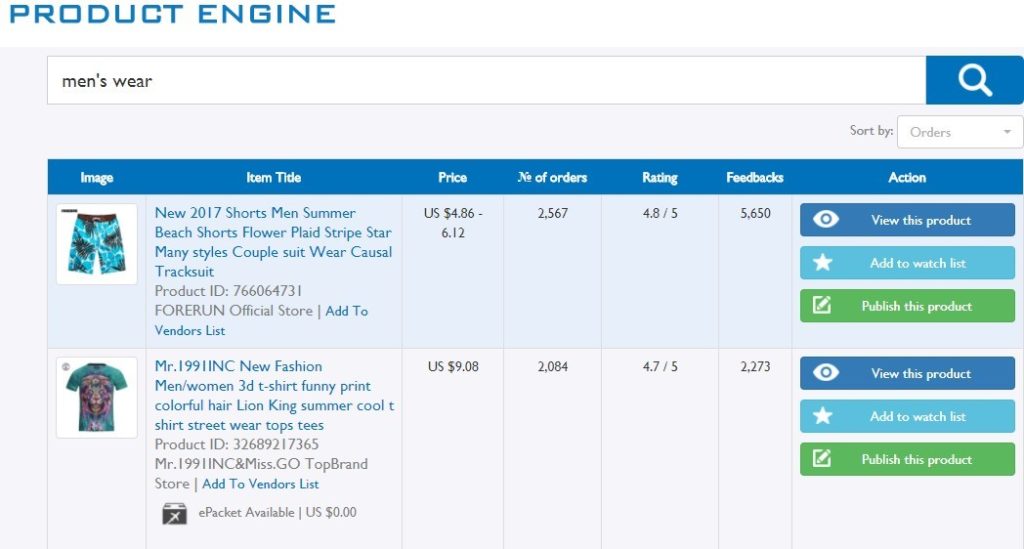Sort by the Price column header

click(452, 177)
